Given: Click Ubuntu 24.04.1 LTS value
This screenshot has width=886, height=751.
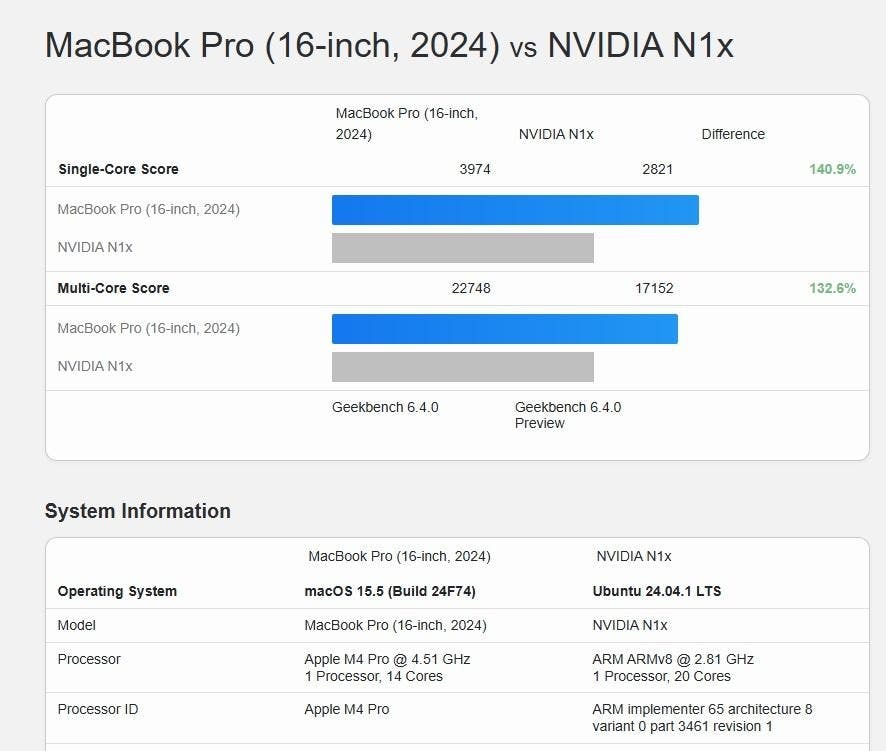Looking at the screenshot, I should pyautogui.click(x=657, y=591).
